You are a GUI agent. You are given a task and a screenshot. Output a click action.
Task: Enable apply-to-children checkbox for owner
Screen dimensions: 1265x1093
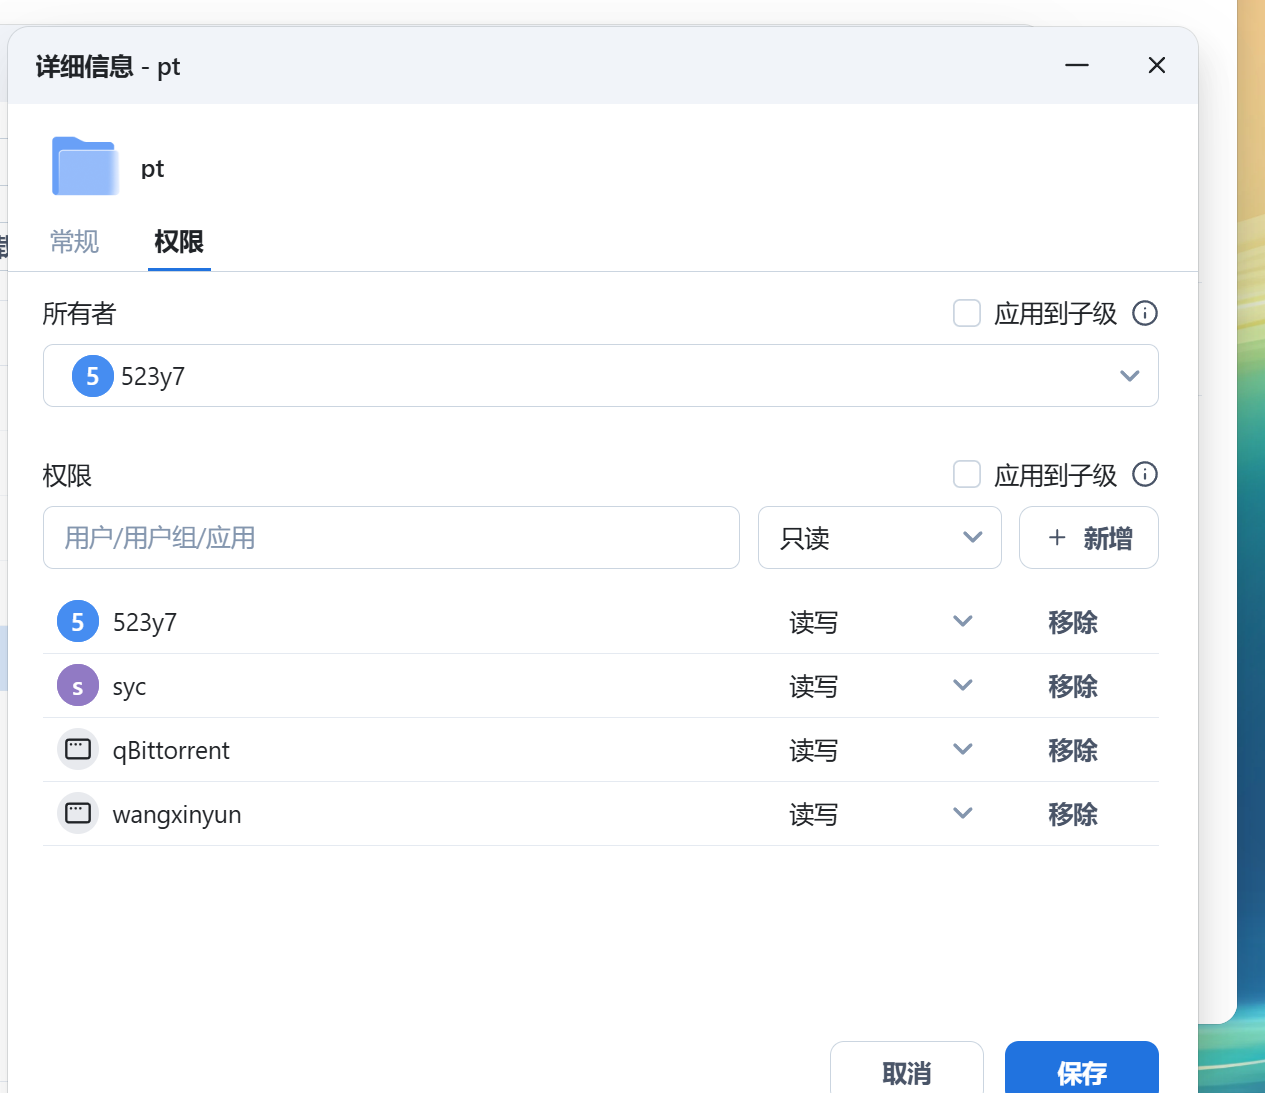tap(967, 313)
